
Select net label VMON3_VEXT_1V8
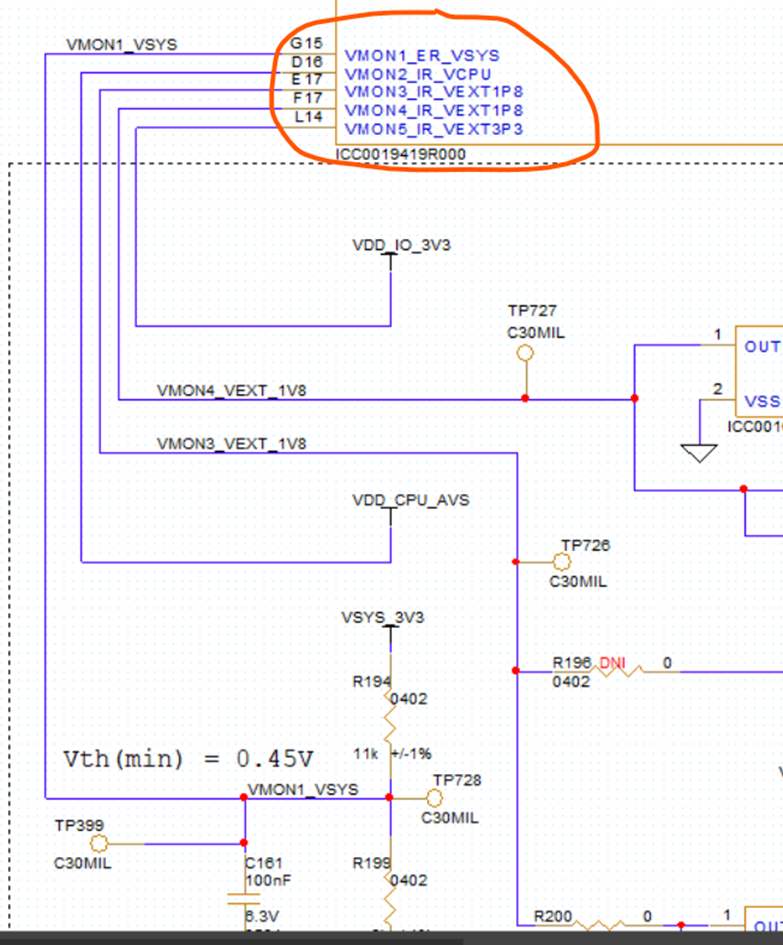pos(231,444)
